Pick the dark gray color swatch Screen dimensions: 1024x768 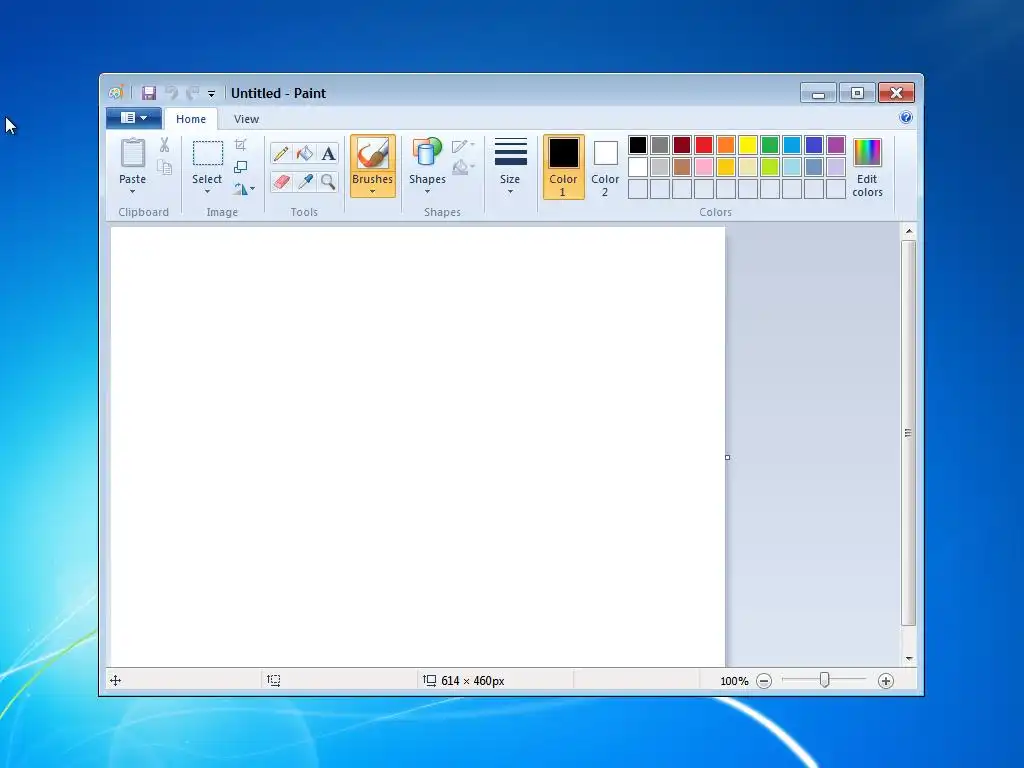coord(660,145)
